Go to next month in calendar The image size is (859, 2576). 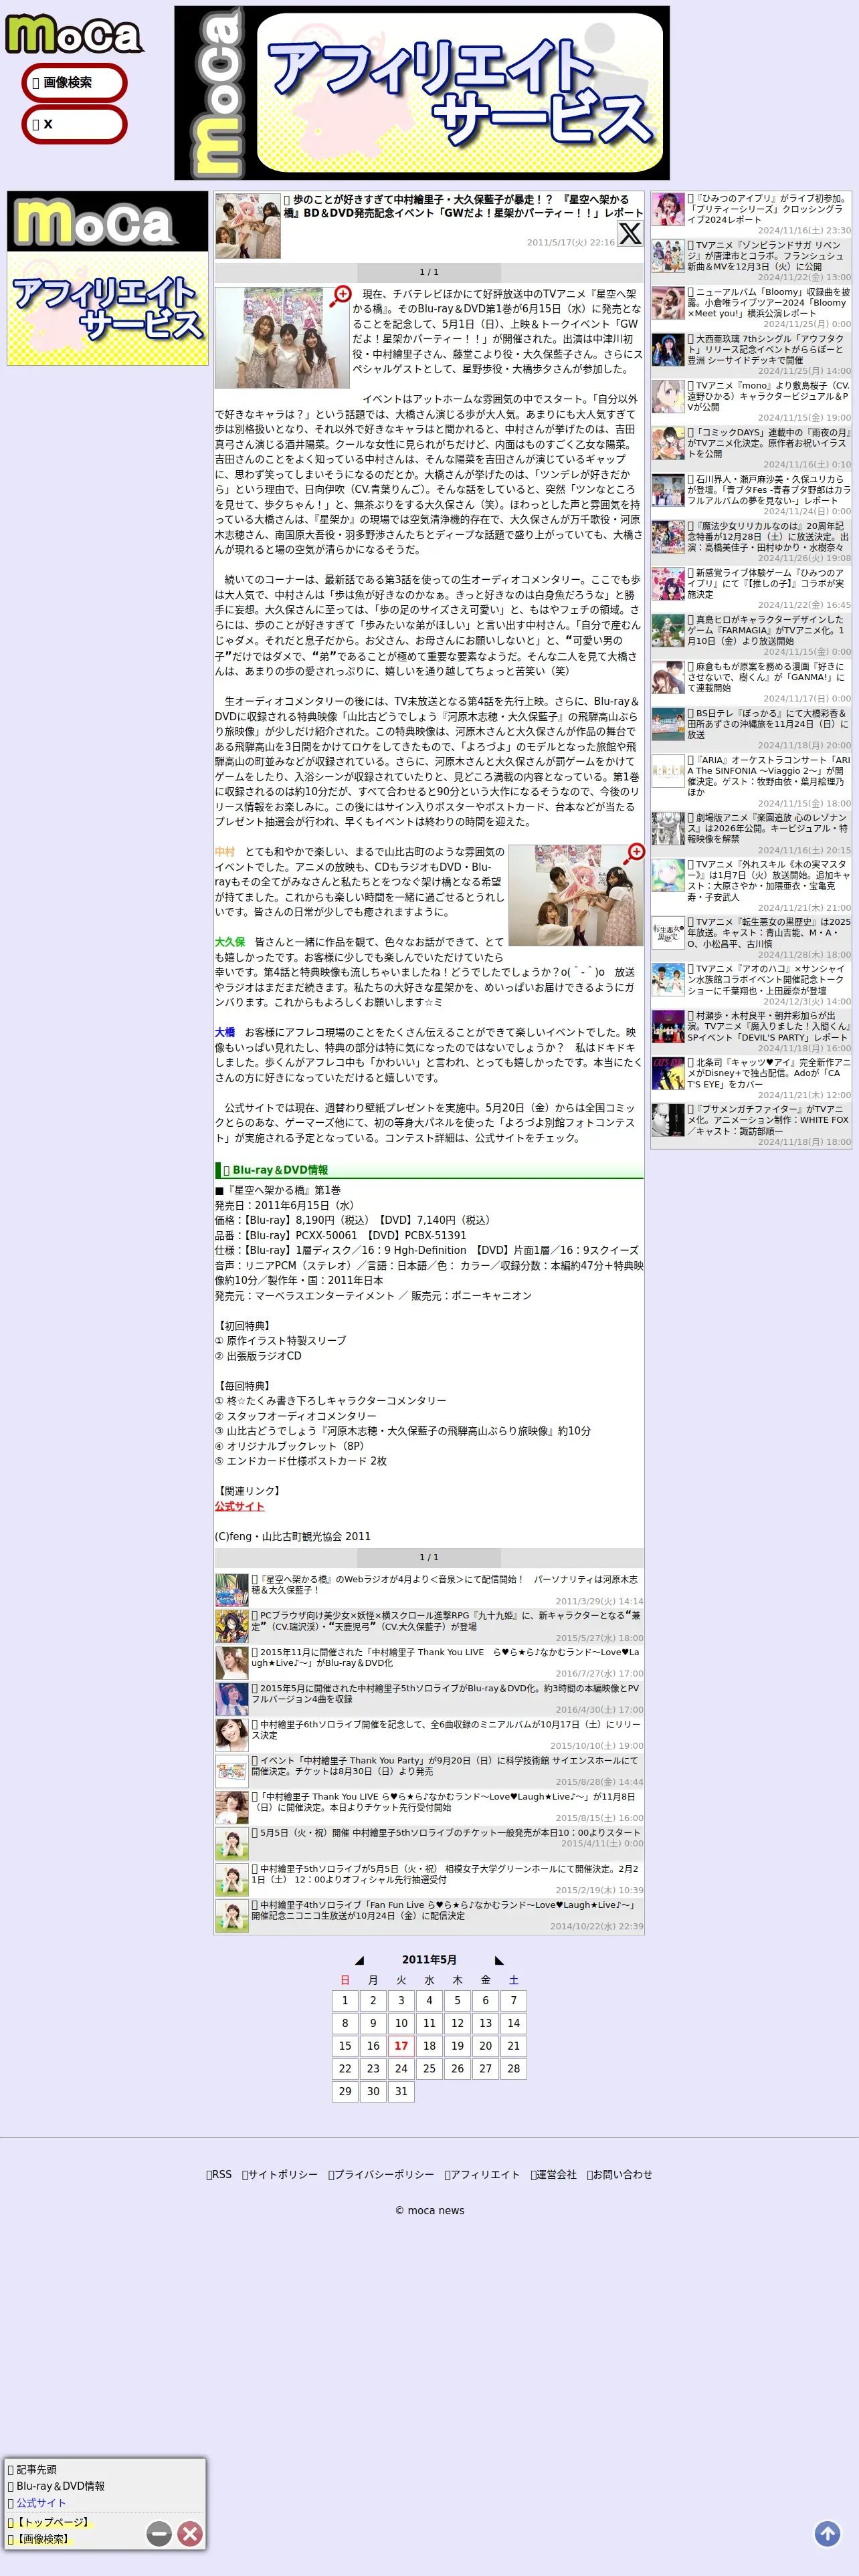[x=499, y=1960]
